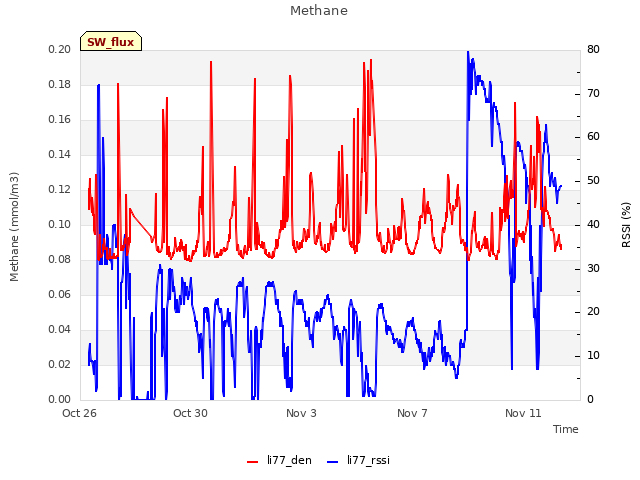The height and width of the screenshot is (480, 640).
Task: Click the 0.08 left axis tick label
Action: [60, 260]
